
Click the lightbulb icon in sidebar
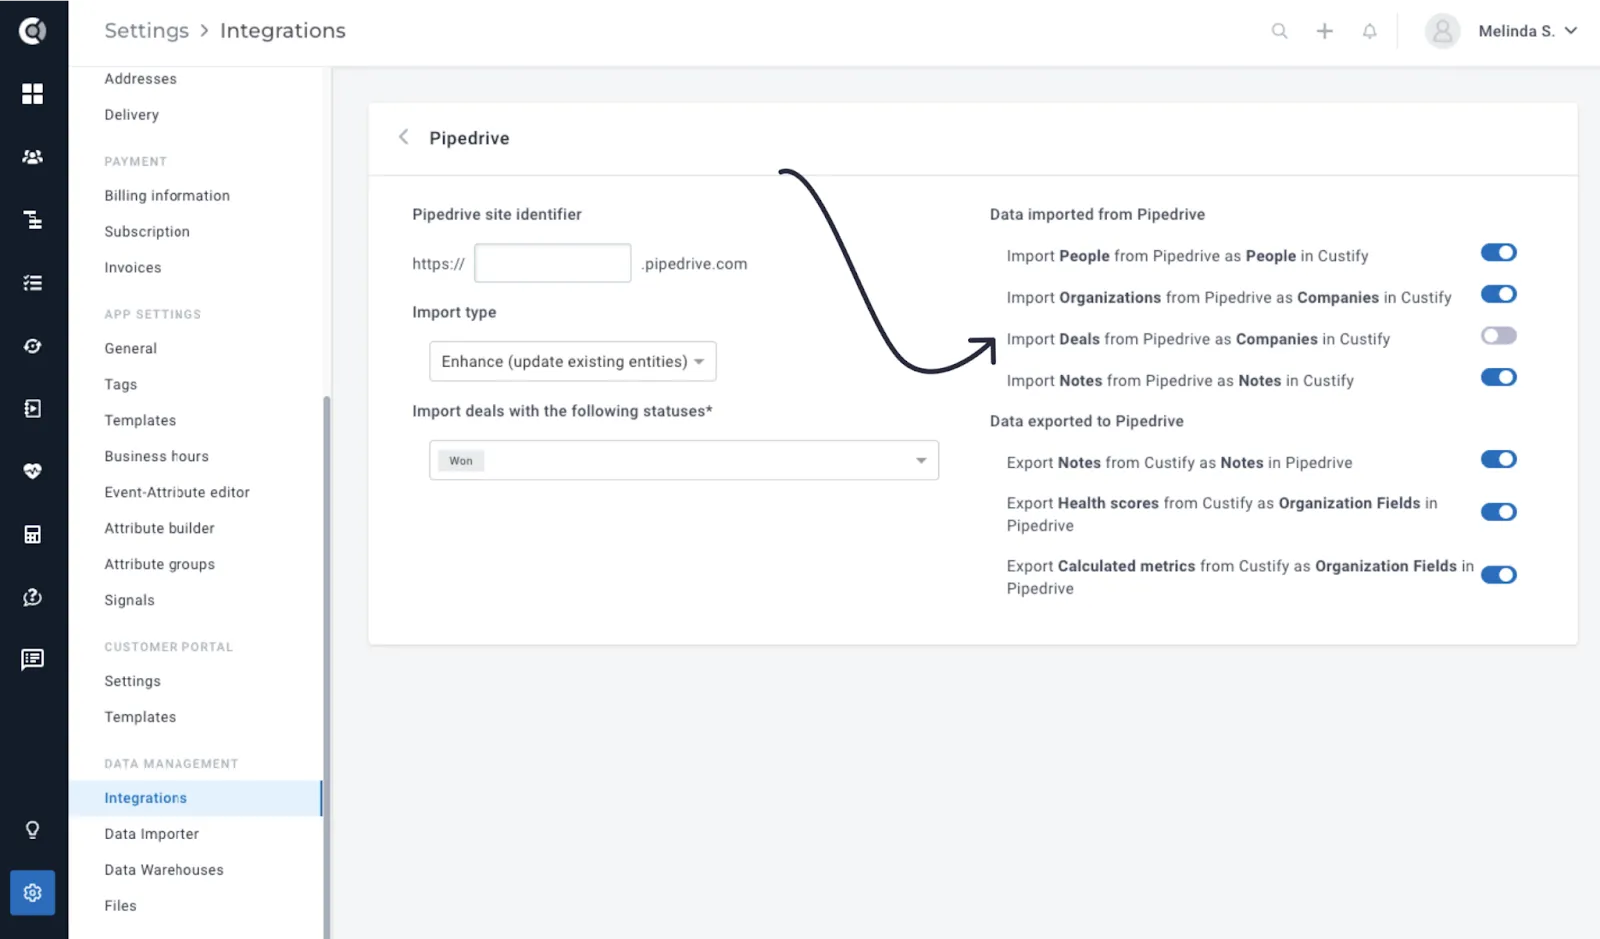33,830
